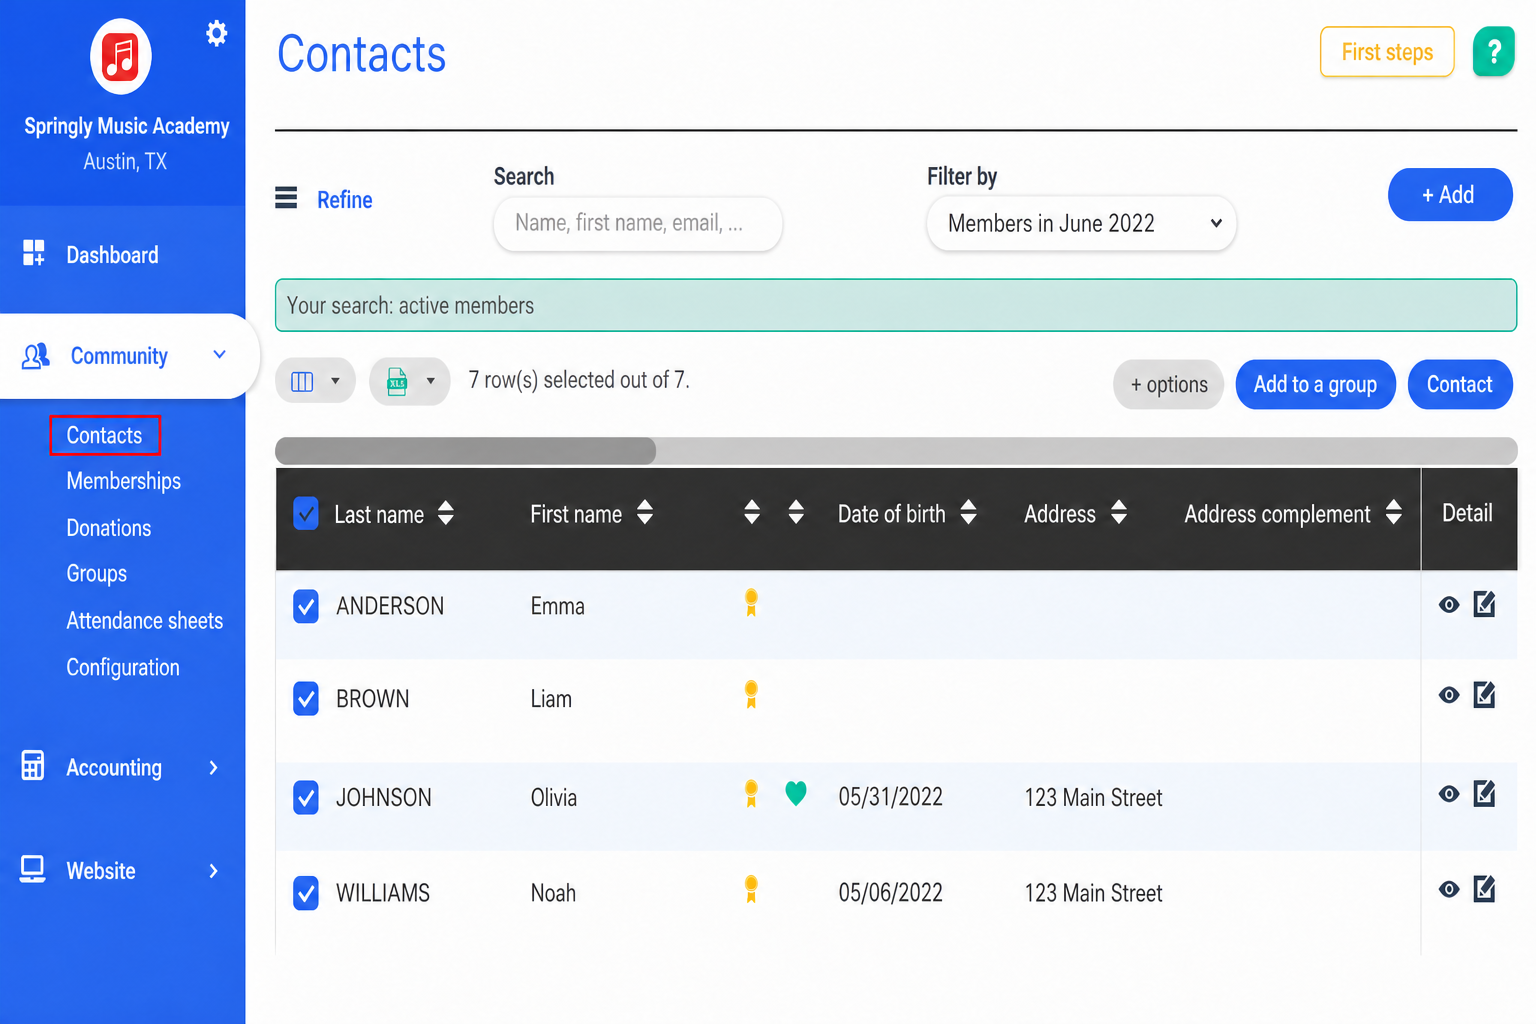Open Memberships in the Community menu
Image resolution: width=1536 pixels, height=1024 pixels.
[x=124, y=481]
